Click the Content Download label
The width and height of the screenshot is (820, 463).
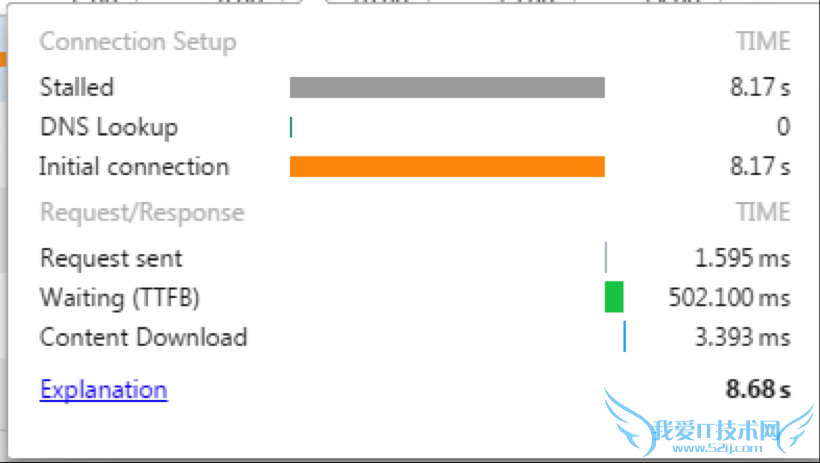(x=143, y=337)
